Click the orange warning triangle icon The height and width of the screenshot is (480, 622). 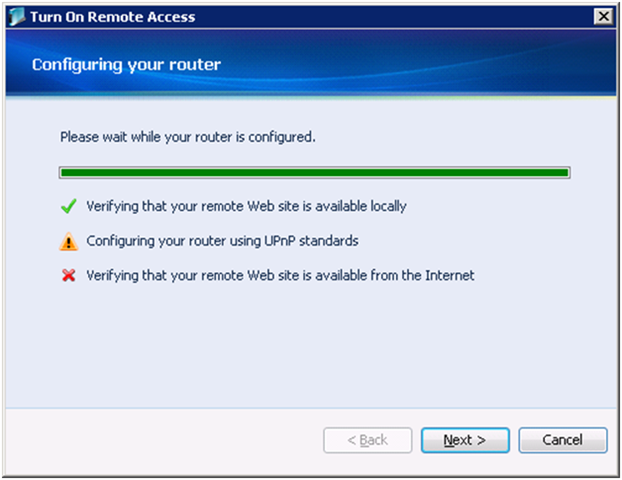[68, 241]
